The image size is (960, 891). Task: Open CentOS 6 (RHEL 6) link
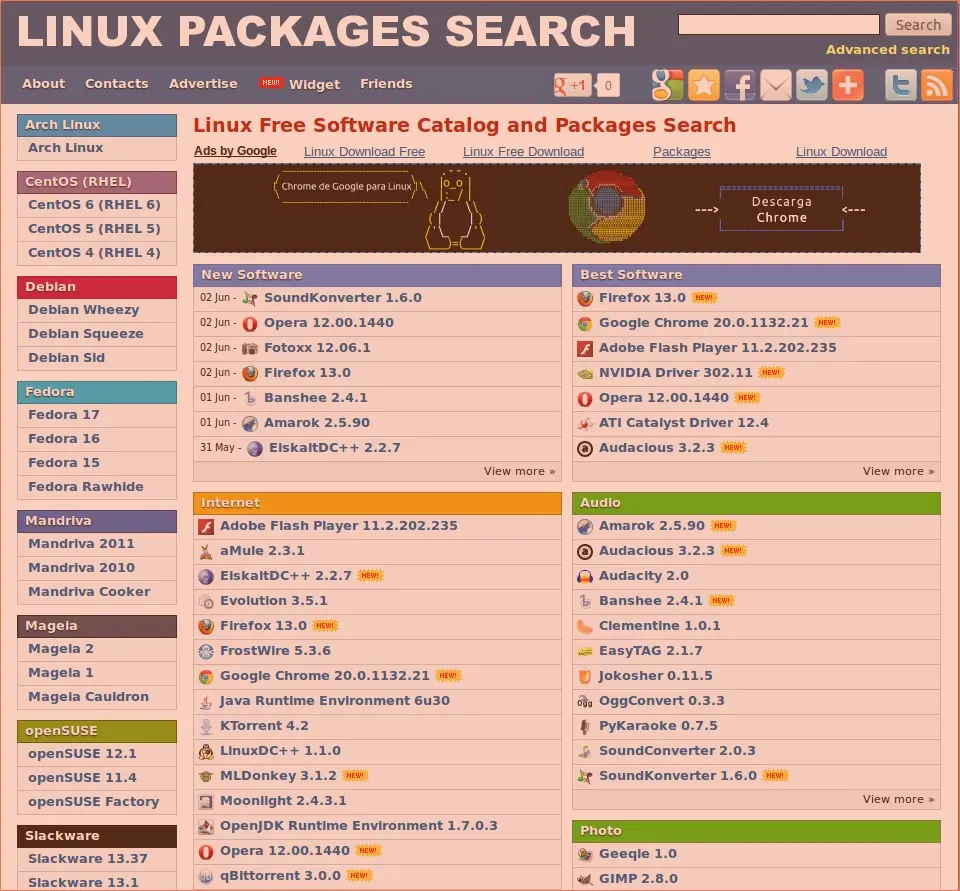[x=94, y=205]
